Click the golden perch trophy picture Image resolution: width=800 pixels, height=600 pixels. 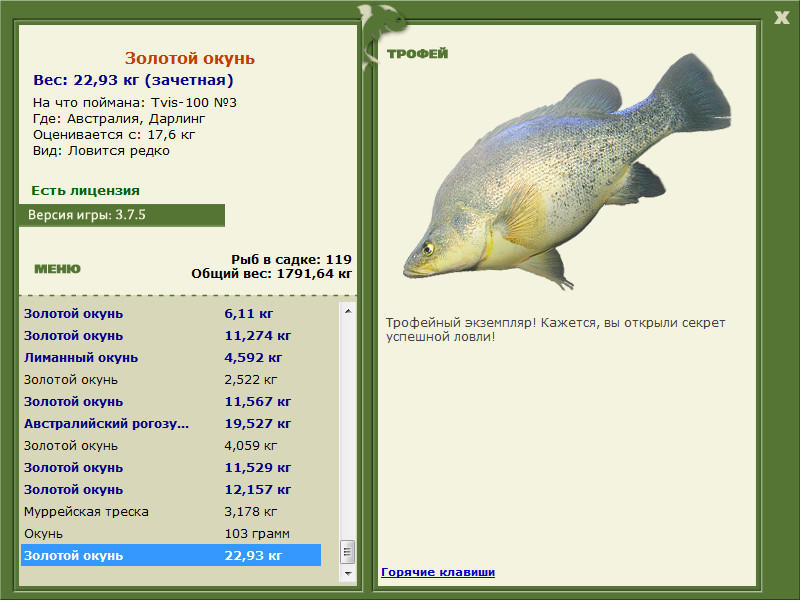(x=566, y=170)
